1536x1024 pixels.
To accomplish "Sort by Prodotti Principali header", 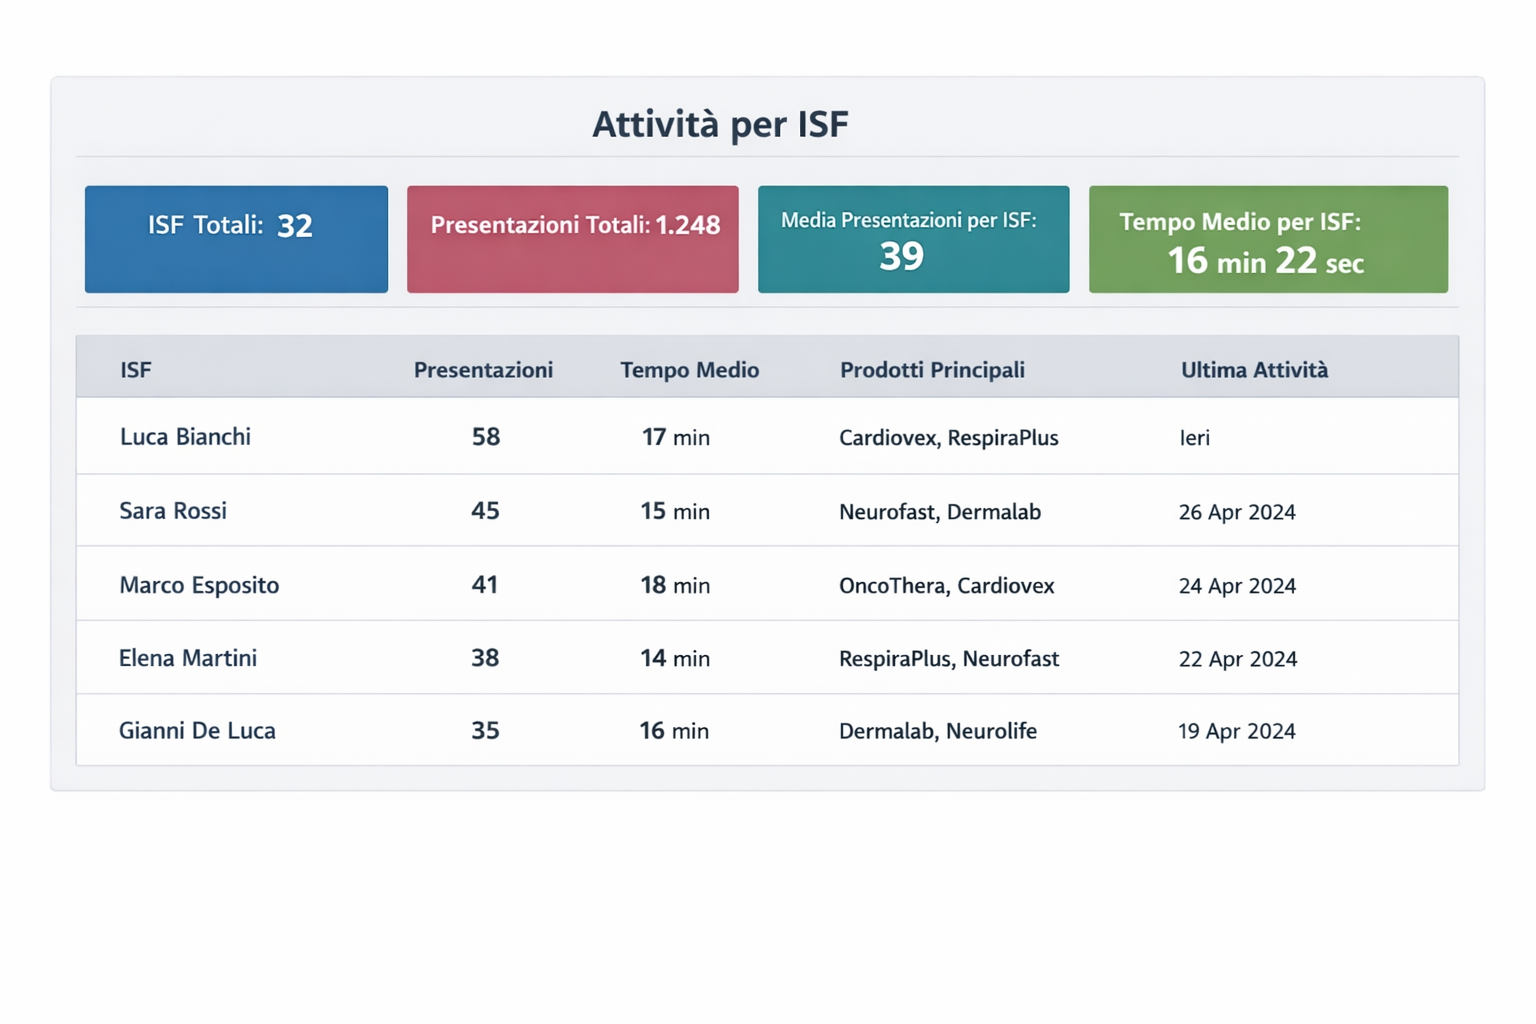I will pyautogui.click(x=932, y=370).
